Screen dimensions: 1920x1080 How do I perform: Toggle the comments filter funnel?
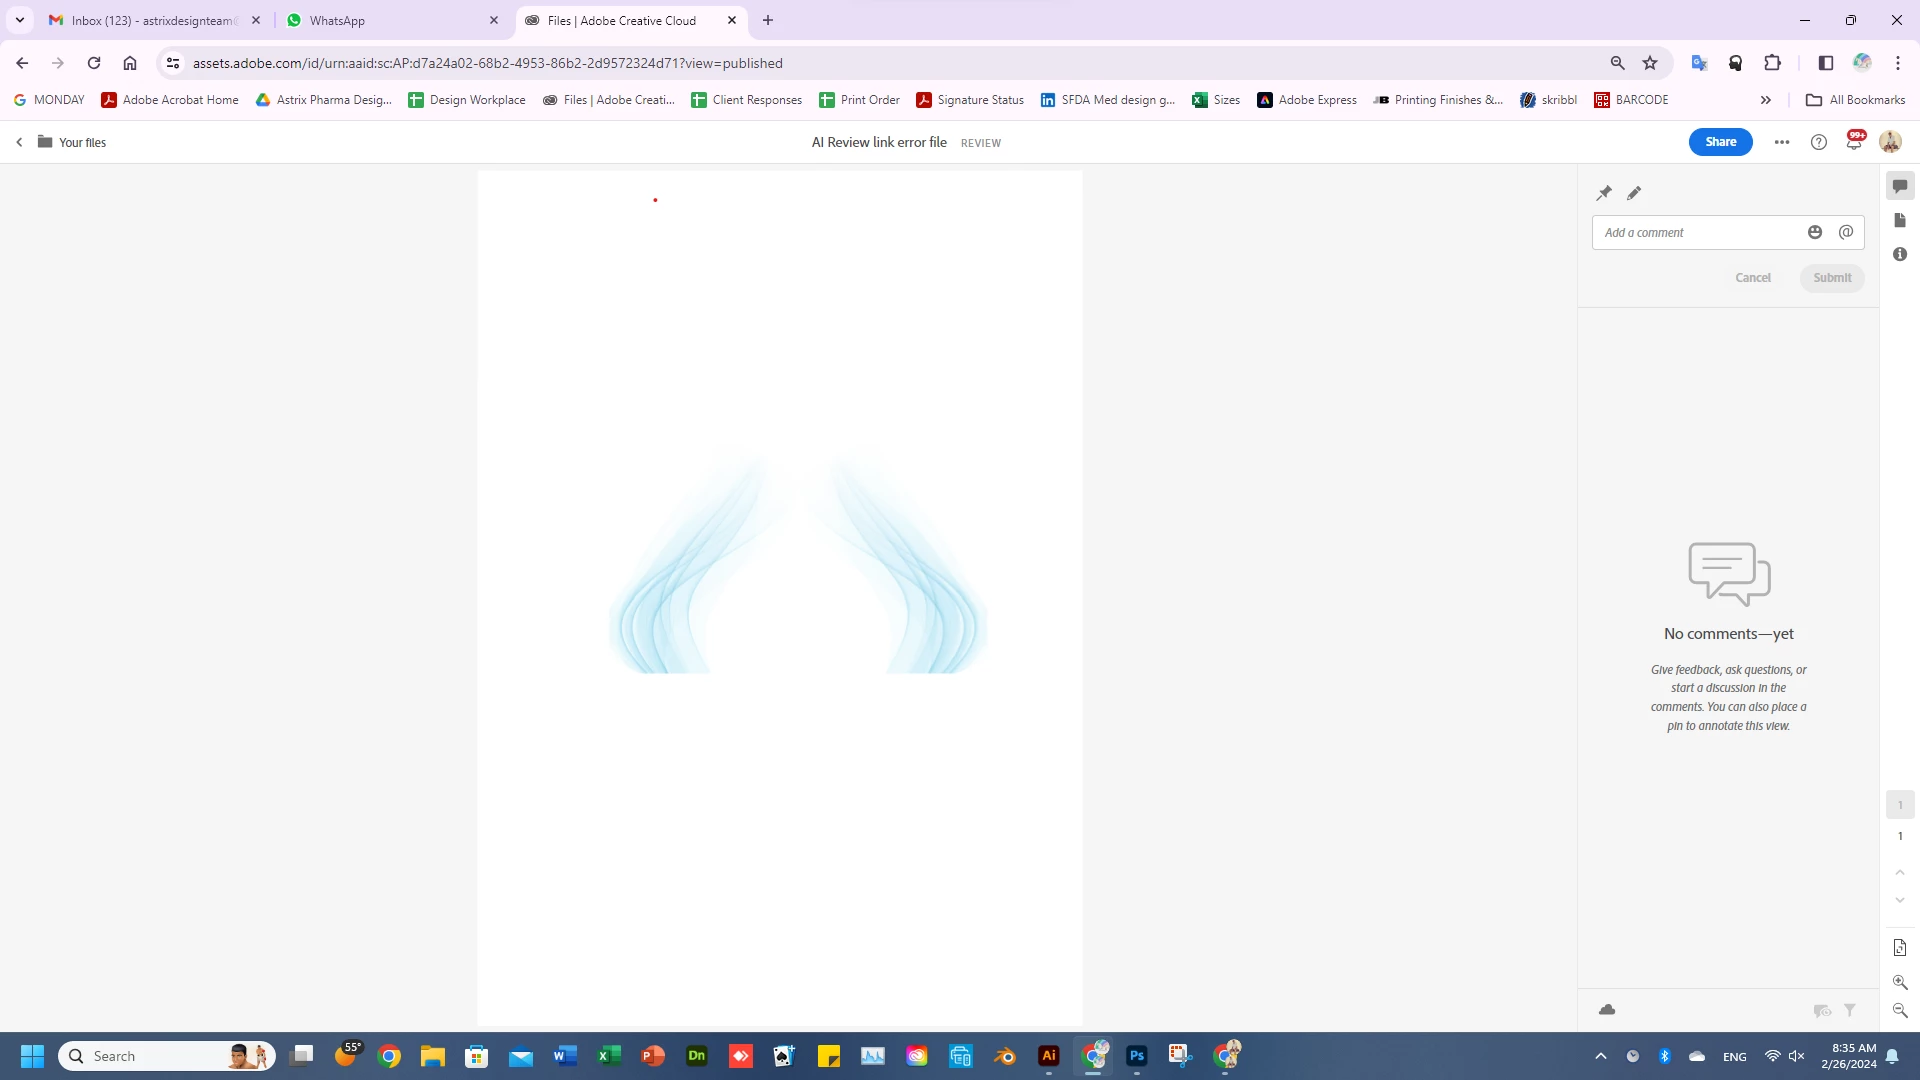coord(1850,1011)
